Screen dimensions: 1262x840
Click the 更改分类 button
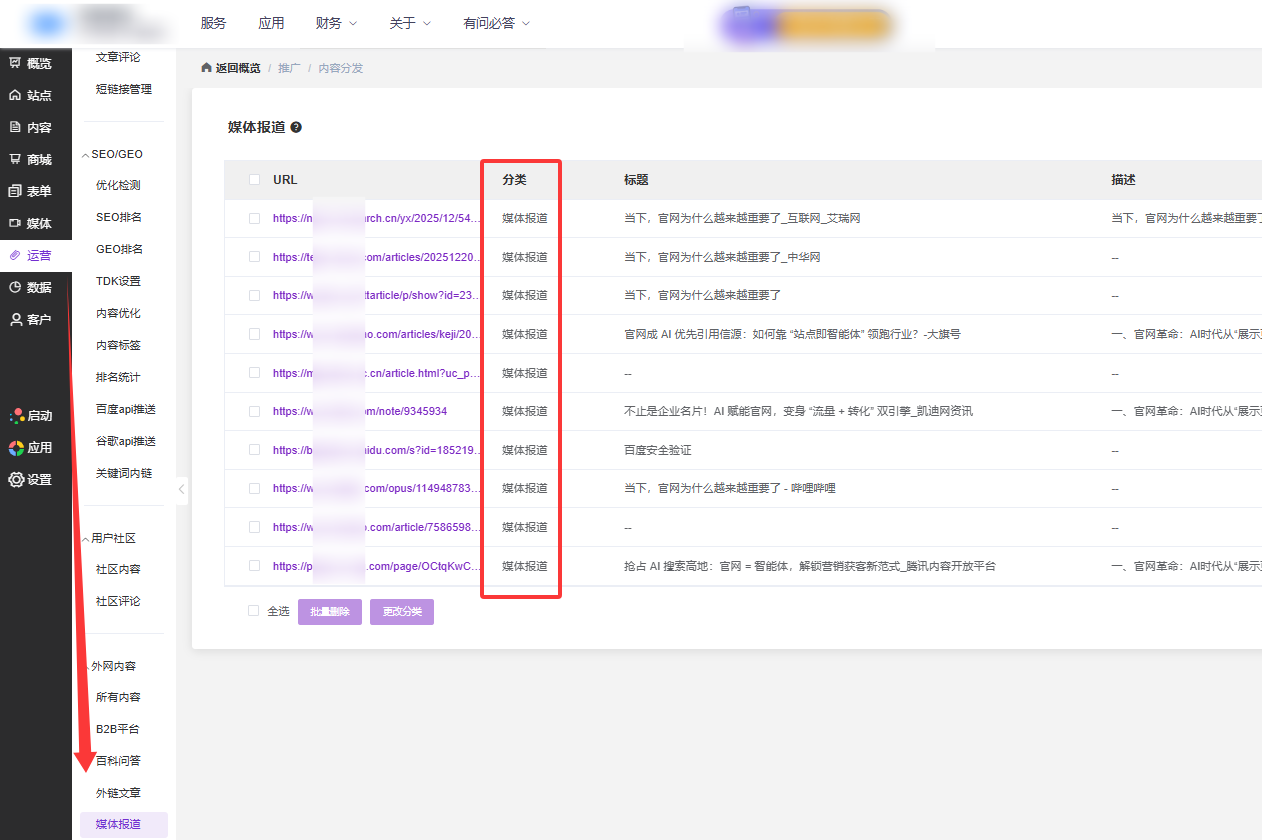tap(402, 612)
